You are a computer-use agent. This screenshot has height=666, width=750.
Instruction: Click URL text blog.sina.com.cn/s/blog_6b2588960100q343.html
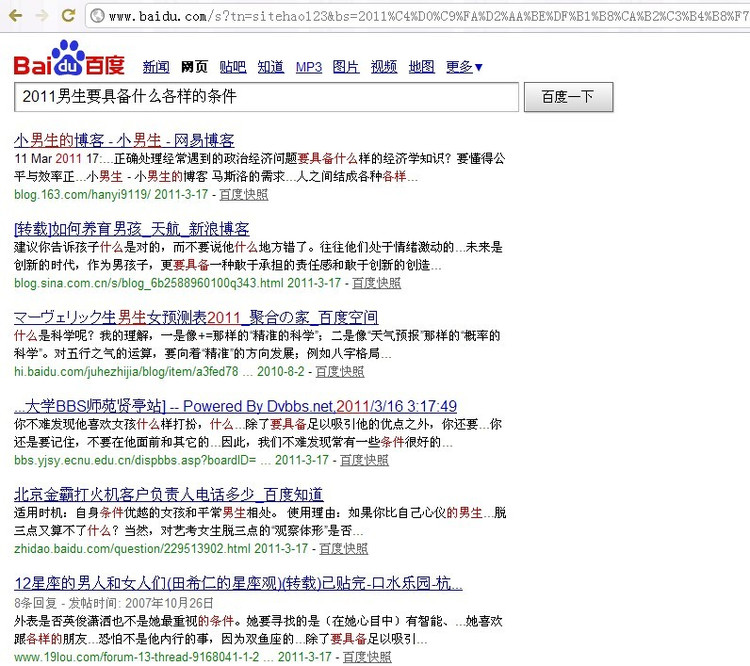tap(149, 283)
